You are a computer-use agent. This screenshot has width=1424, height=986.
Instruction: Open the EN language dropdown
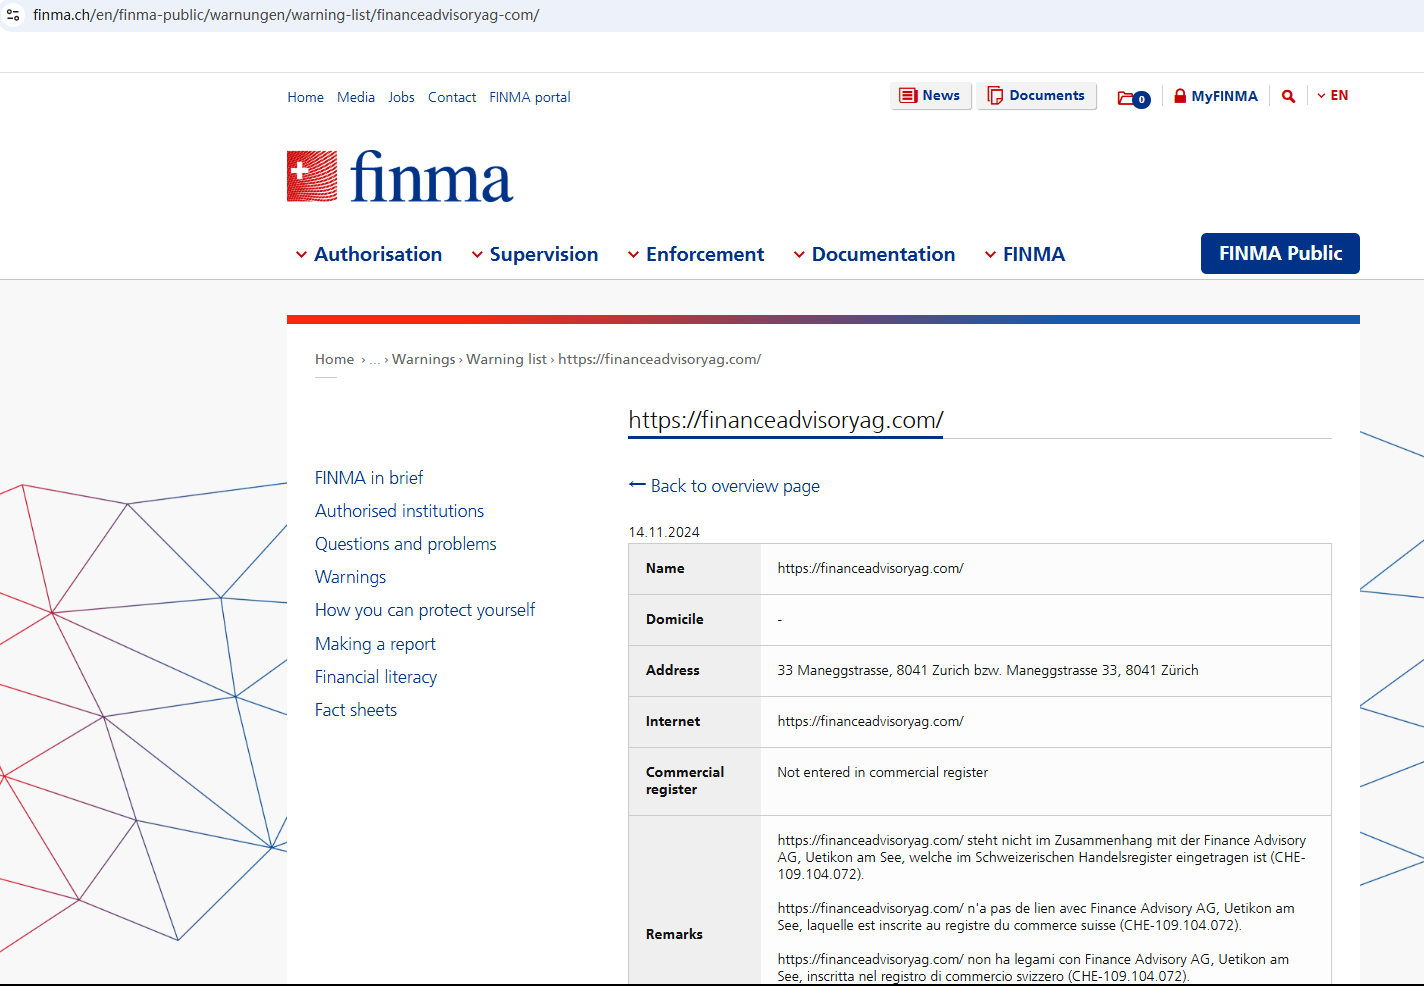click(1333, 96)
